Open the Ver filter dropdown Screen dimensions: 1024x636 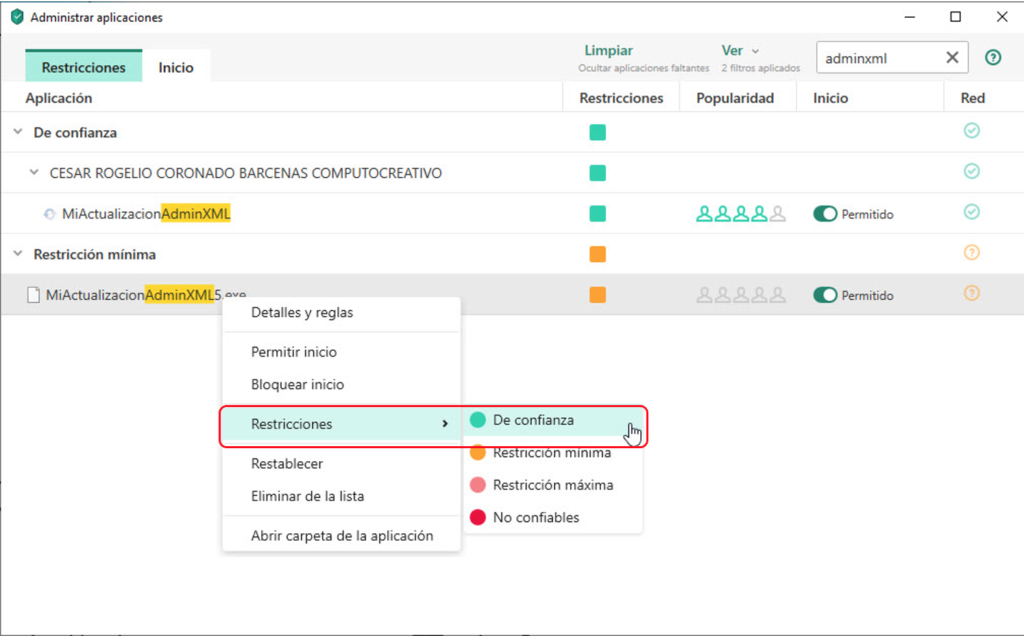point(740,51)
